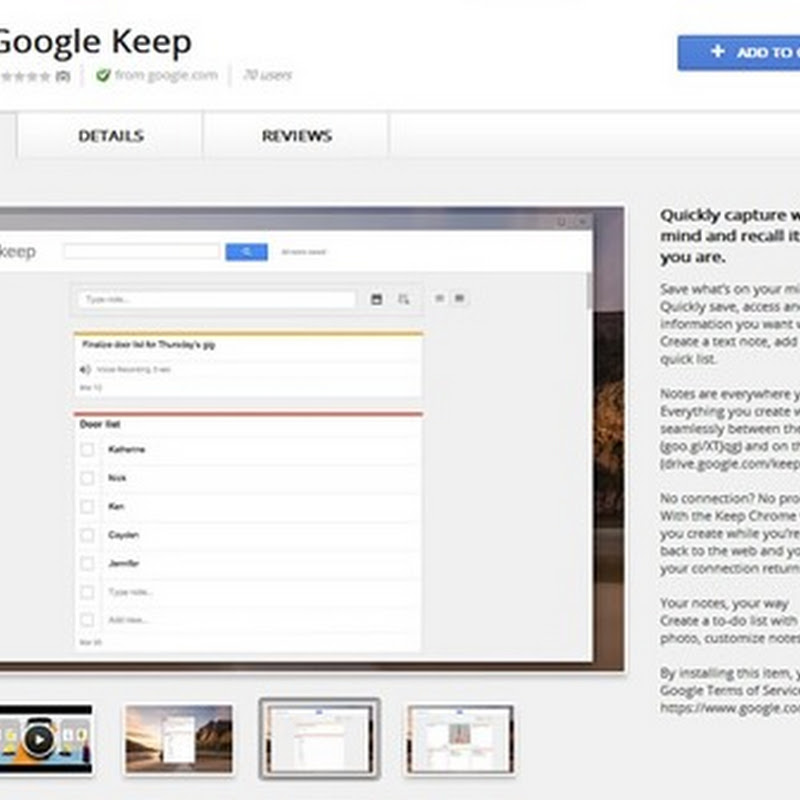Click the 'keep' logo in preview
The image size is (800, 800).
[x=17, y=251]
